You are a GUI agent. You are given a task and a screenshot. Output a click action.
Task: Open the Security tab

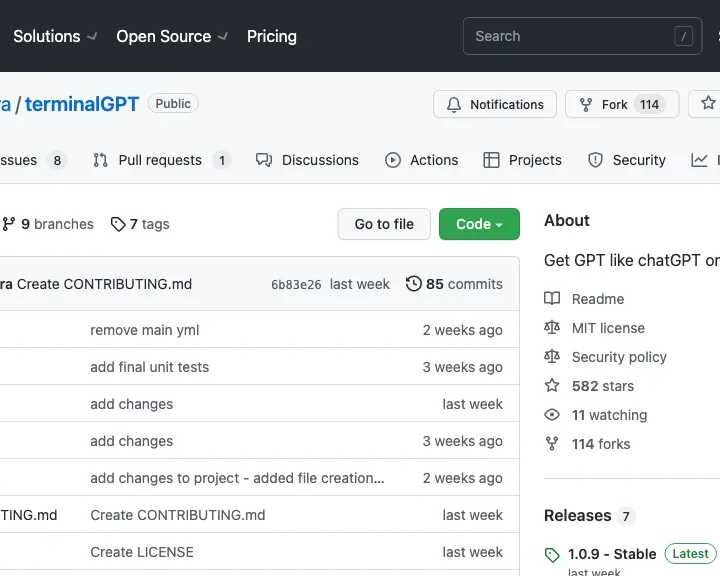coord(627,160)
